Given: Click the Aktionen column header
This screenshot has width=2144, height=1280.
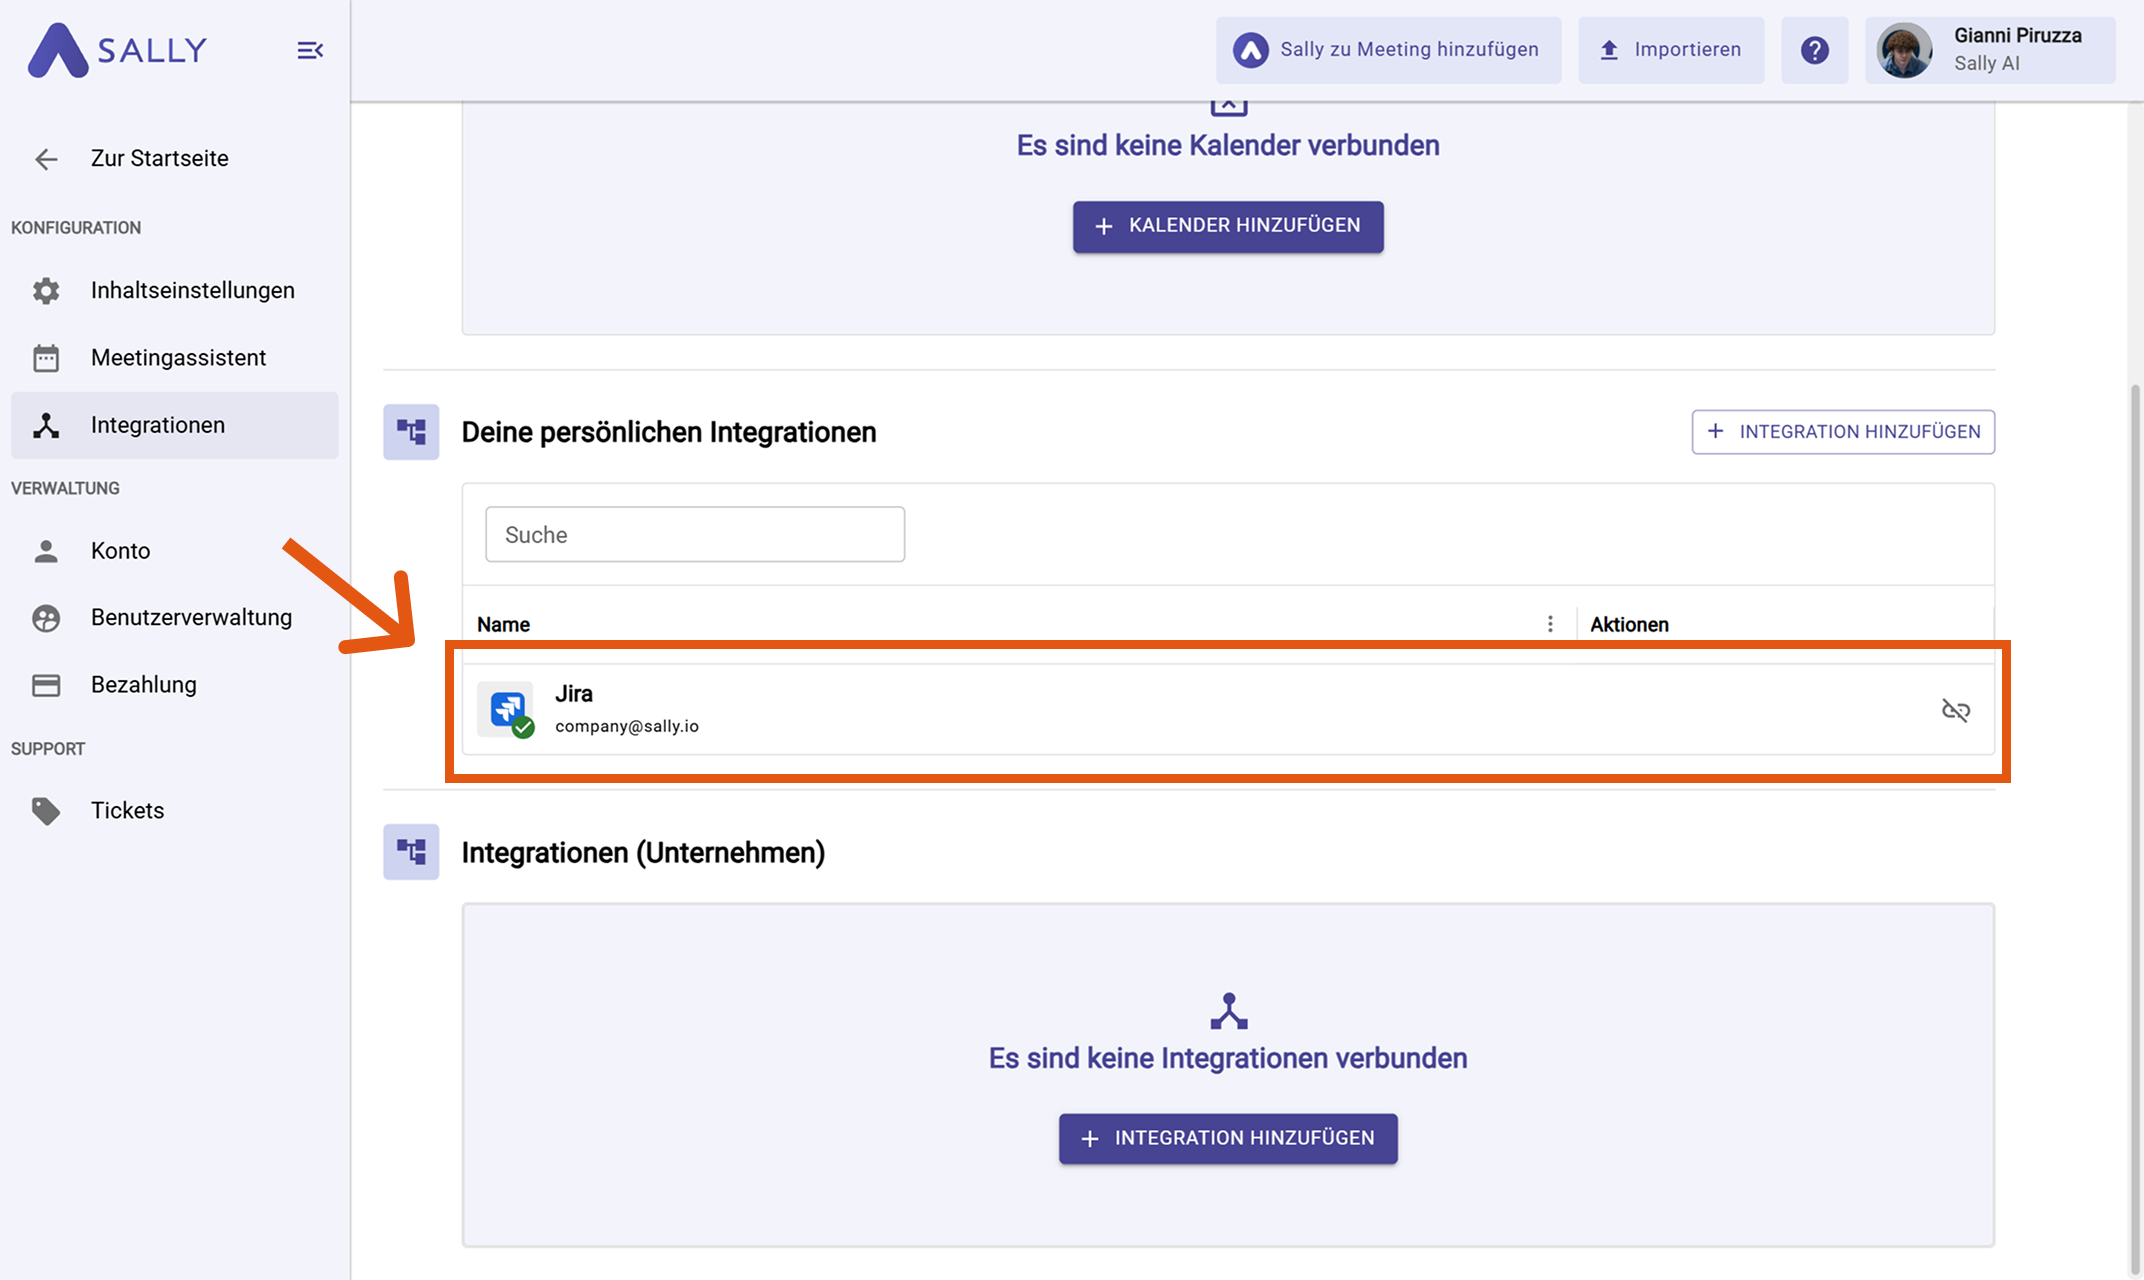Looking at the screenshot, I should coord(1629,624).
